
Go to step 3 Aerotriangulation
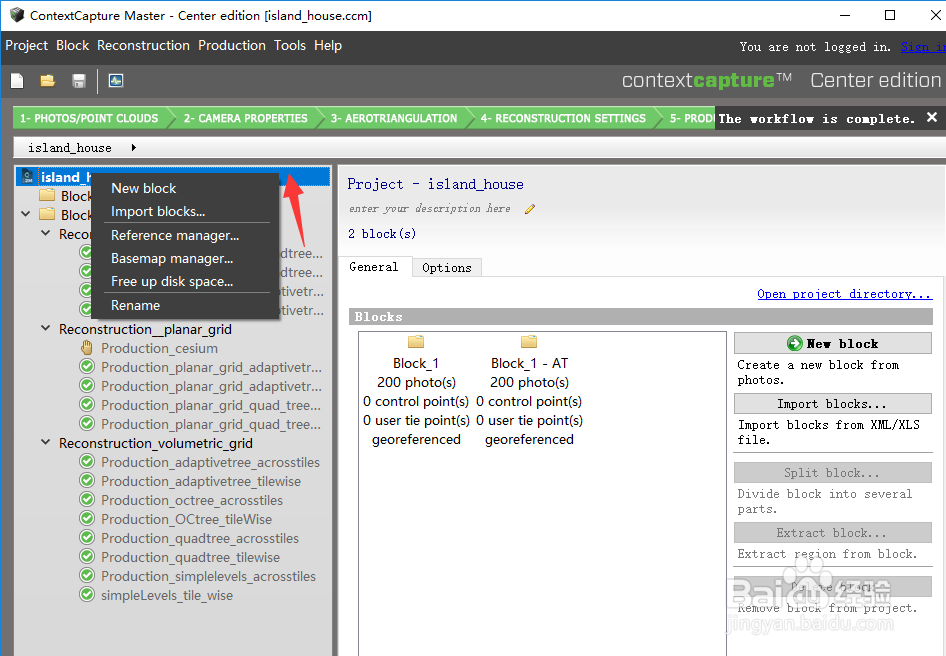(394, 118)
